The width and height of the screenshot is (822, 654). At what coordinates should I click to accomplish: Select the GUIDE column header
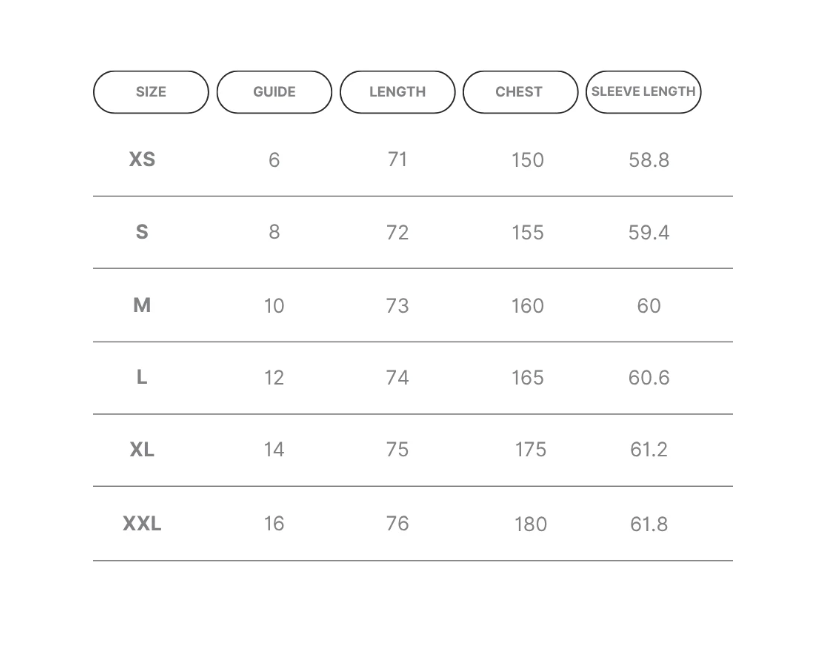(274, 92)
